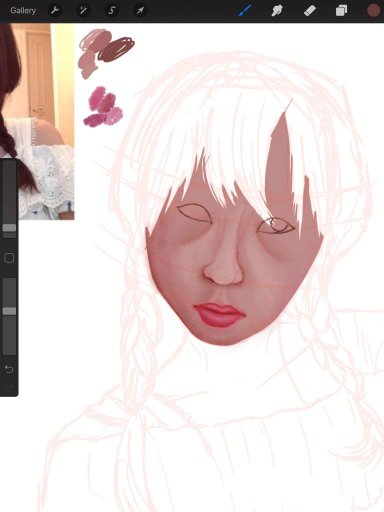Click the brush opacity slider handle
Screen dimensions: 384x512
tap(9, 311)
